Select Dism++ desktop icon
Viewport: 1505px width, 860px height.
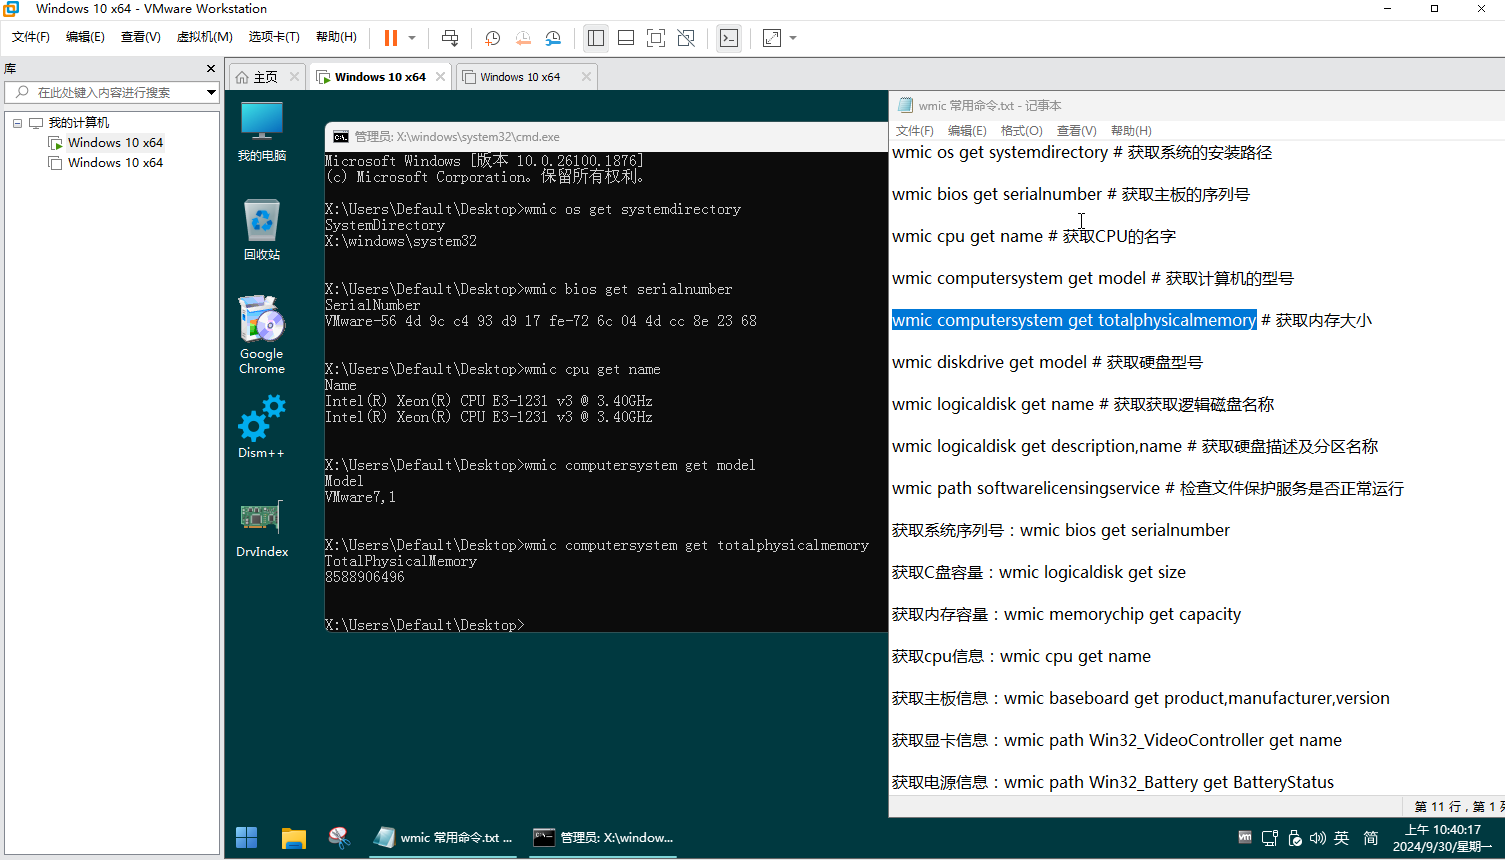point(261,427)
